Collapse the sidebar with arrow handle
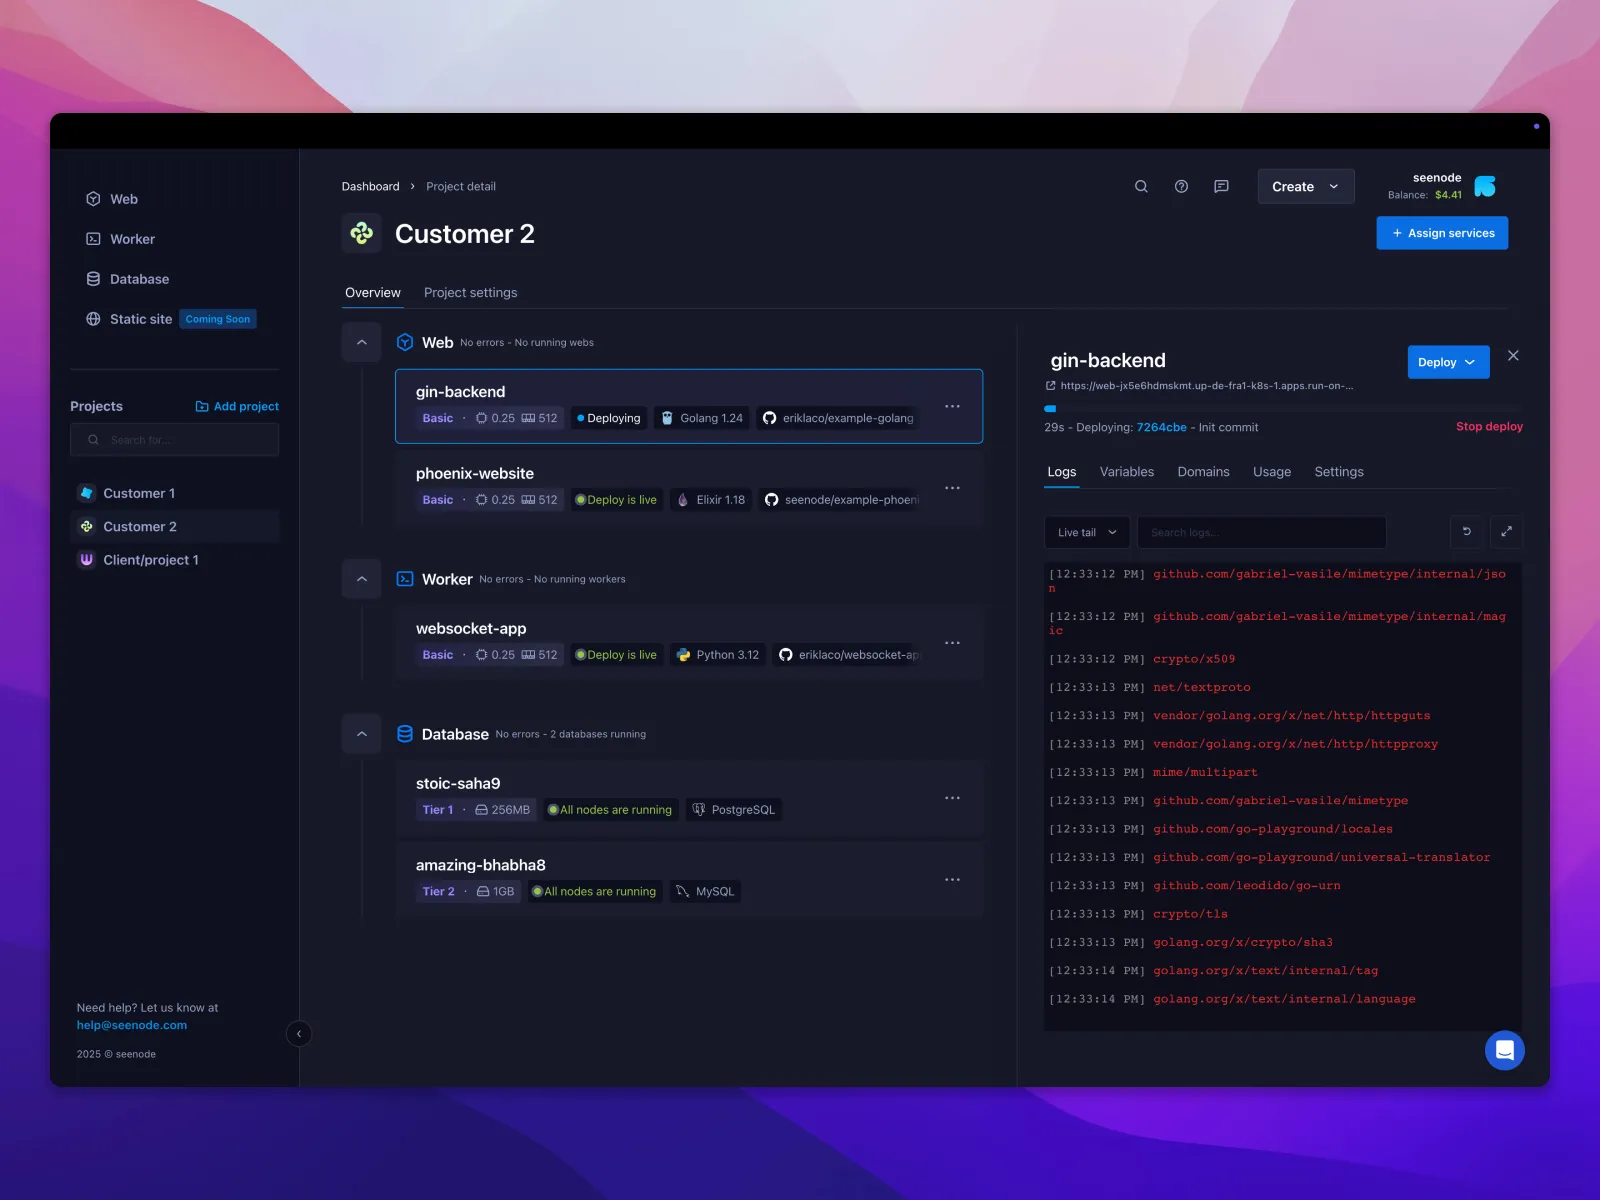The image size is (1600, 1200). click(x=299, y=1034)
